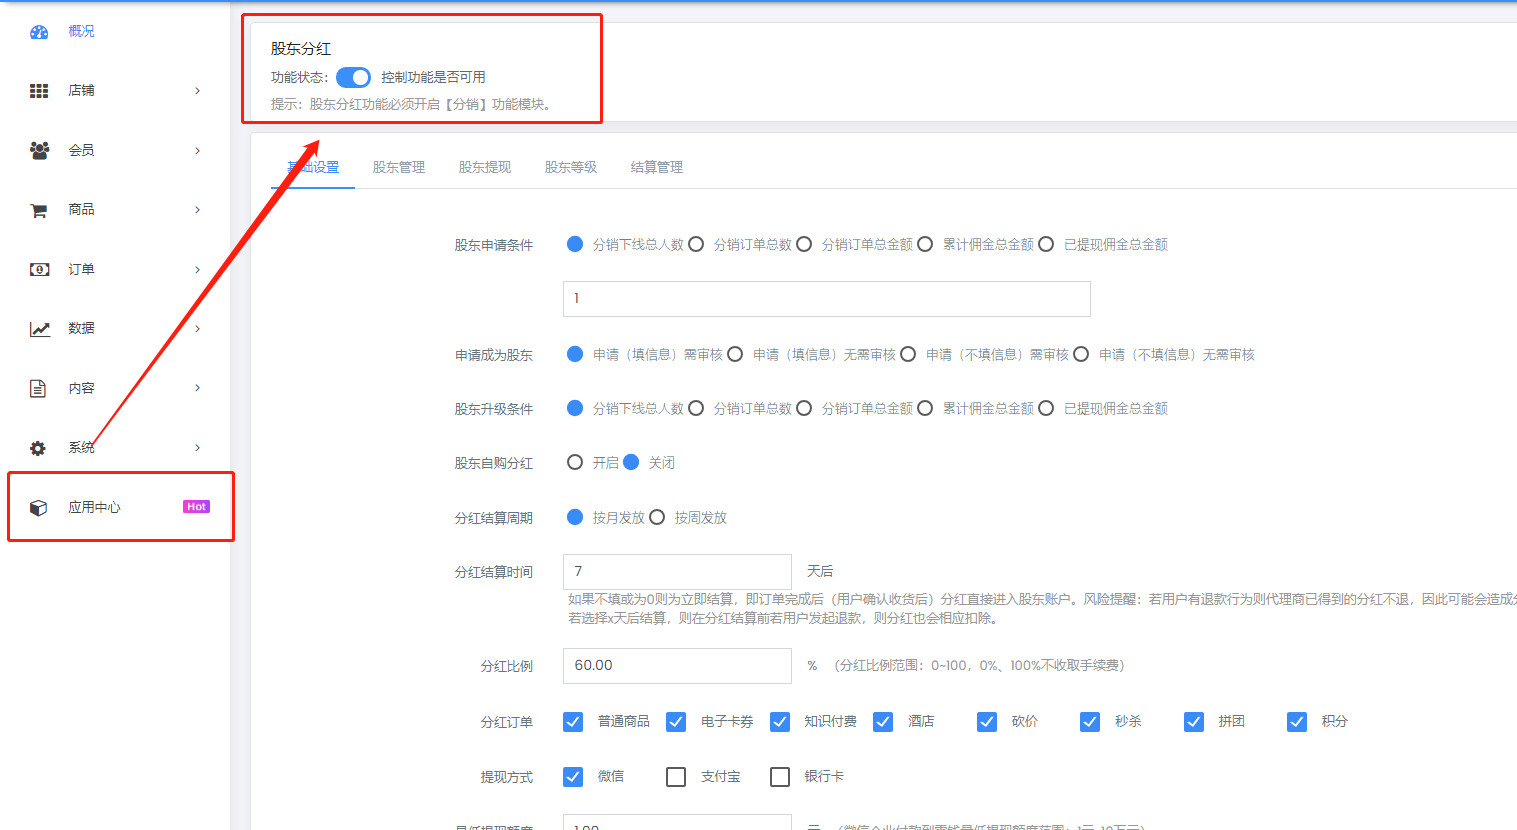Click the 股东申请条件 value input field
Viewport: 1517px width, 830px height.
click(827, 299)
